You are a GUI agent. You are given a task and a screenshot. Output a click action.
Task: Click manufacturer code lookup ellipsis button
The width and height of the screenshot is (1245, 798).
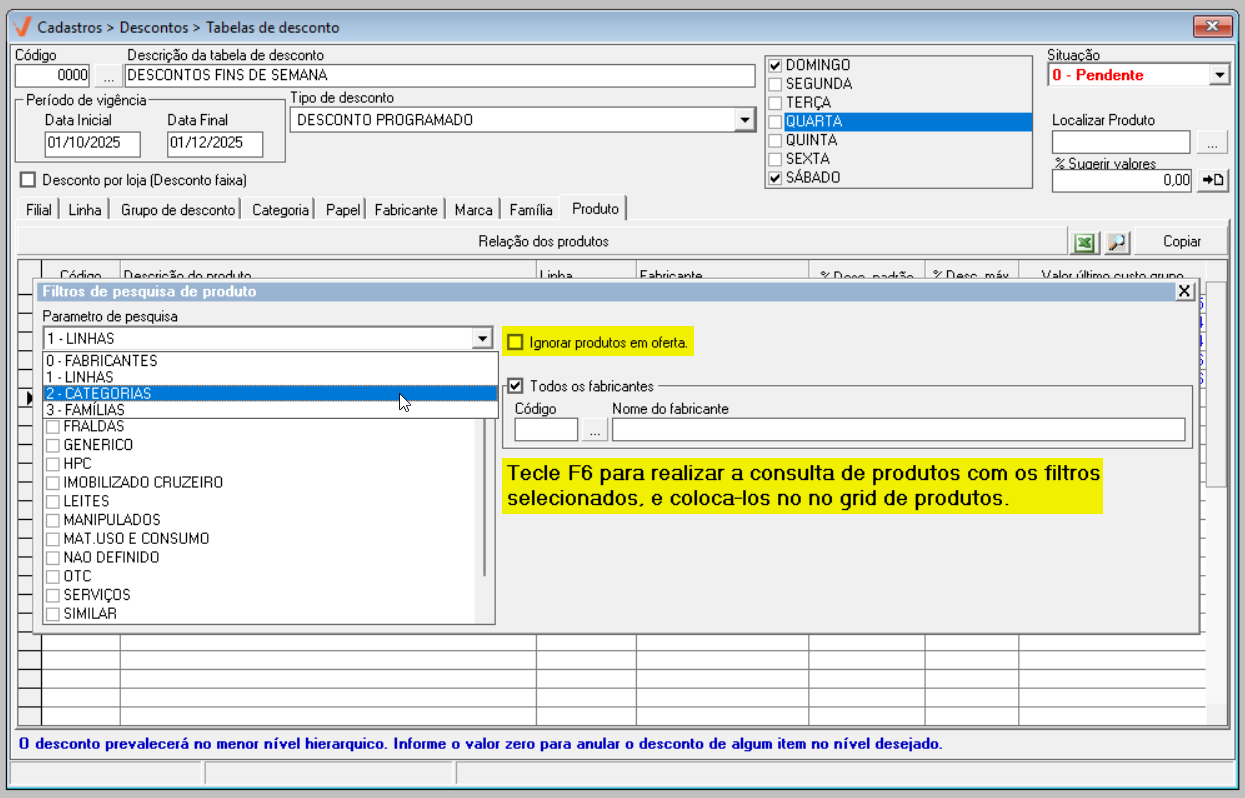pos(595,429)
